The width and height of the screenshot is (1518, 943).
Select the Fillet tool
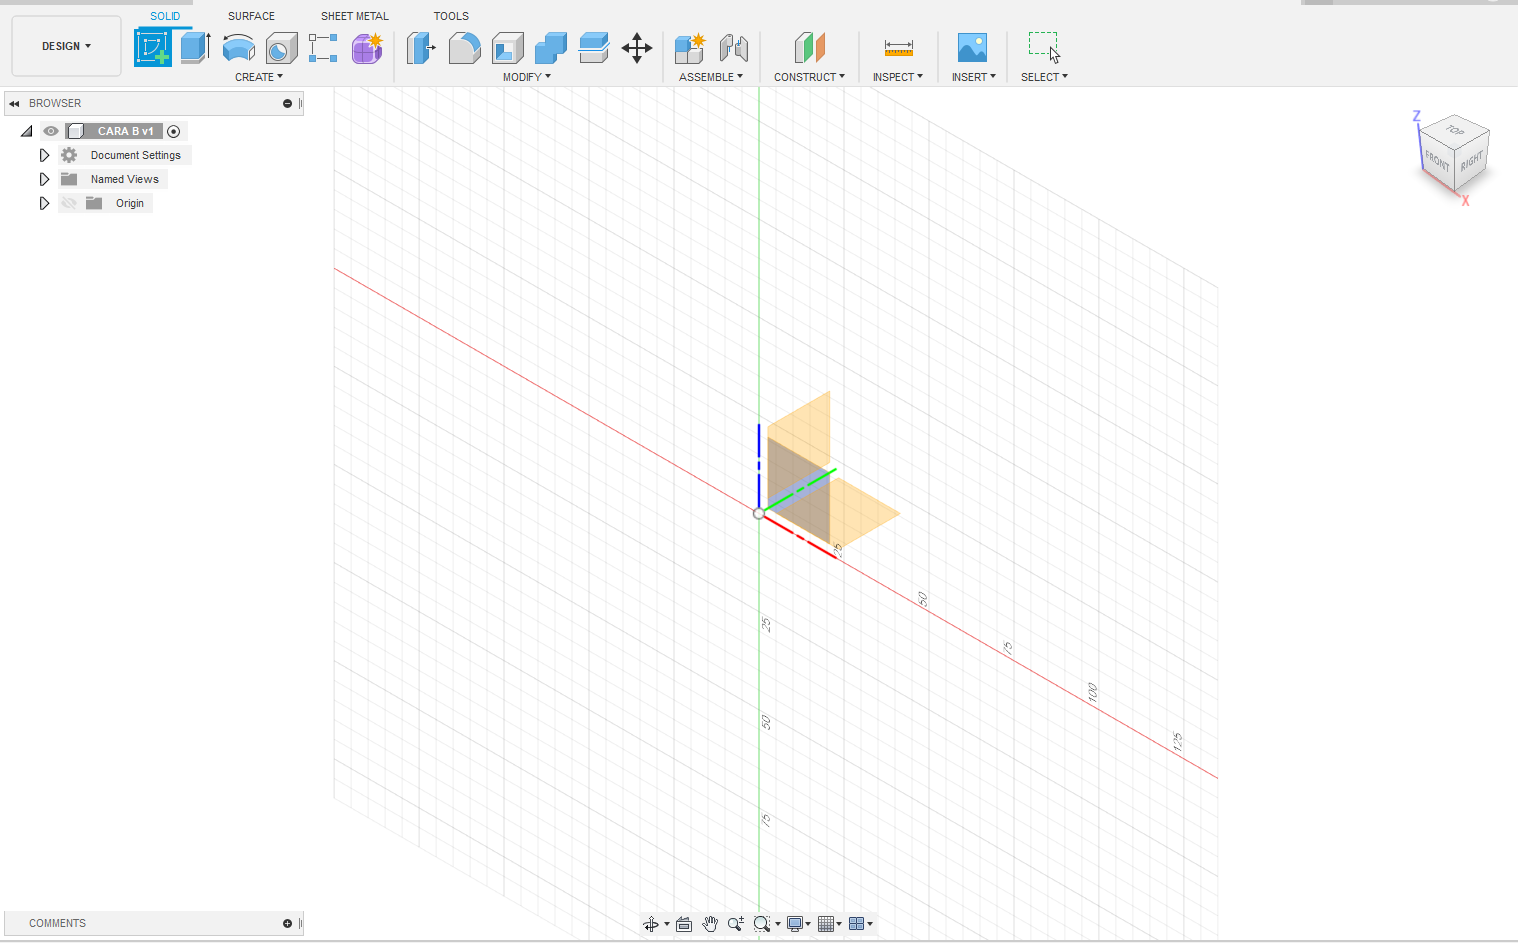(464, 48)
